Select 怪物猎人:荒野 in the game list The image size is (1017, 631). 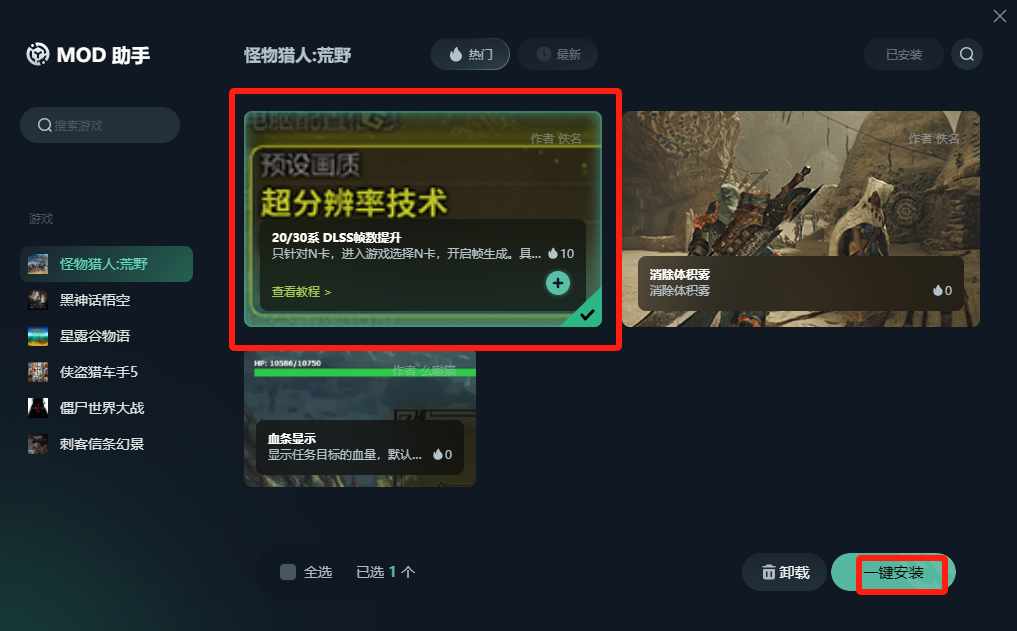coord(106,264)
